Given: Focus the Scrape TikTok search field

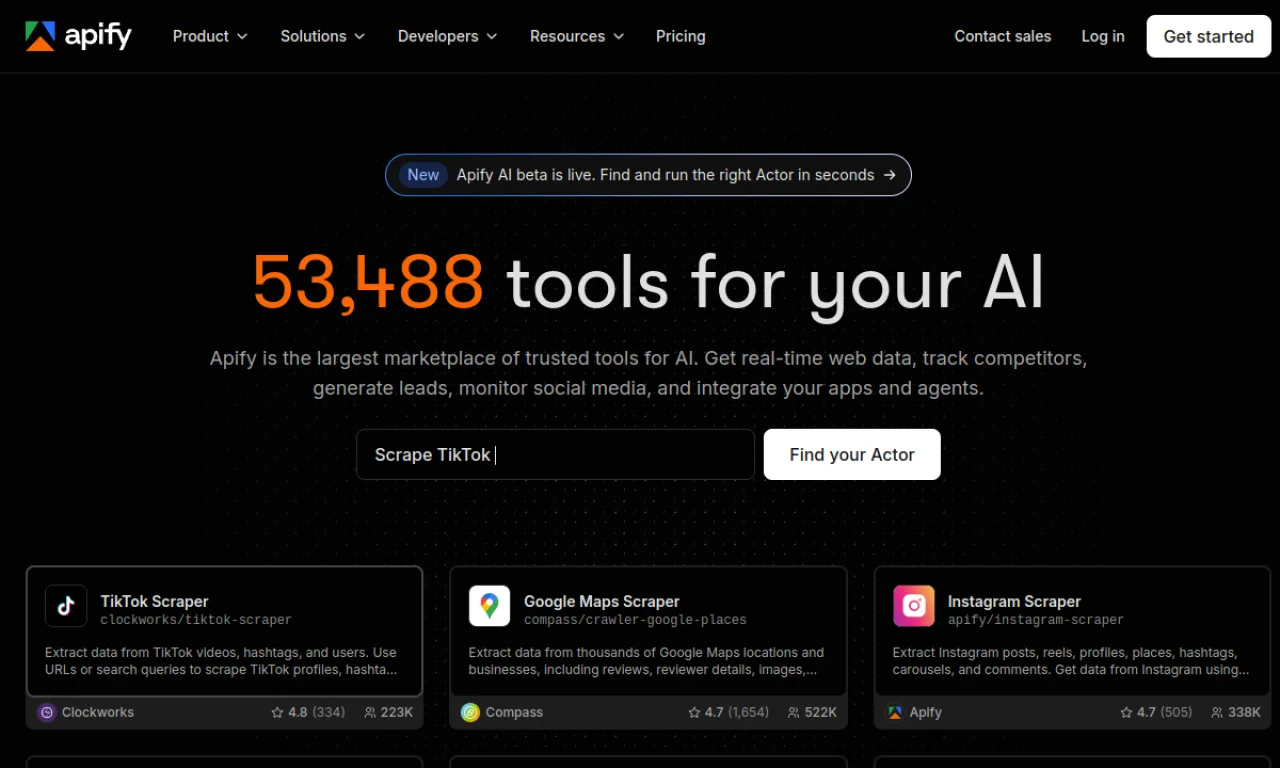Looking at the screenshot, I should (556, 454).
